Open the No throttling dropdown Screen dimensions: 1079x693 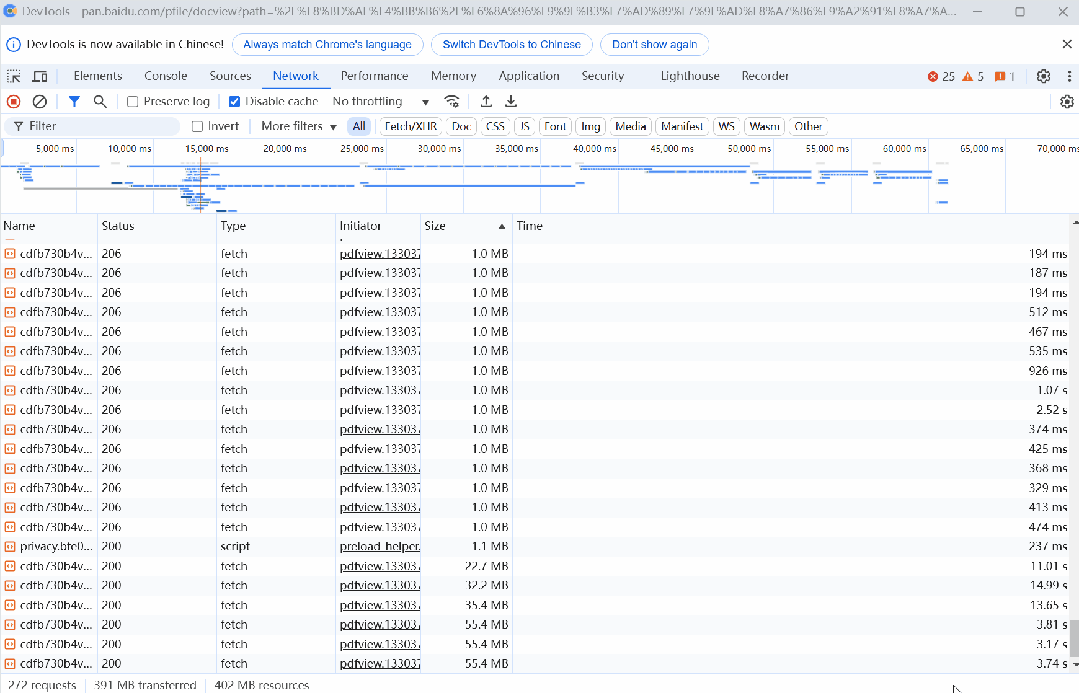(381, 101)
